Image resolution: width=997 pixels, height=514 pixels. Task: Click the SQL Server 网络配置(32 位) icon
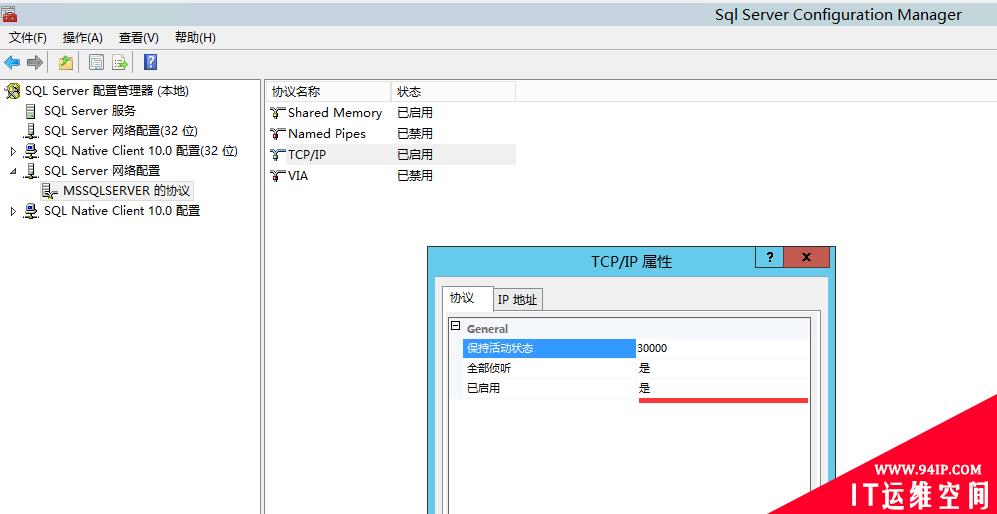pyautogui.click(x=31, y=131)
